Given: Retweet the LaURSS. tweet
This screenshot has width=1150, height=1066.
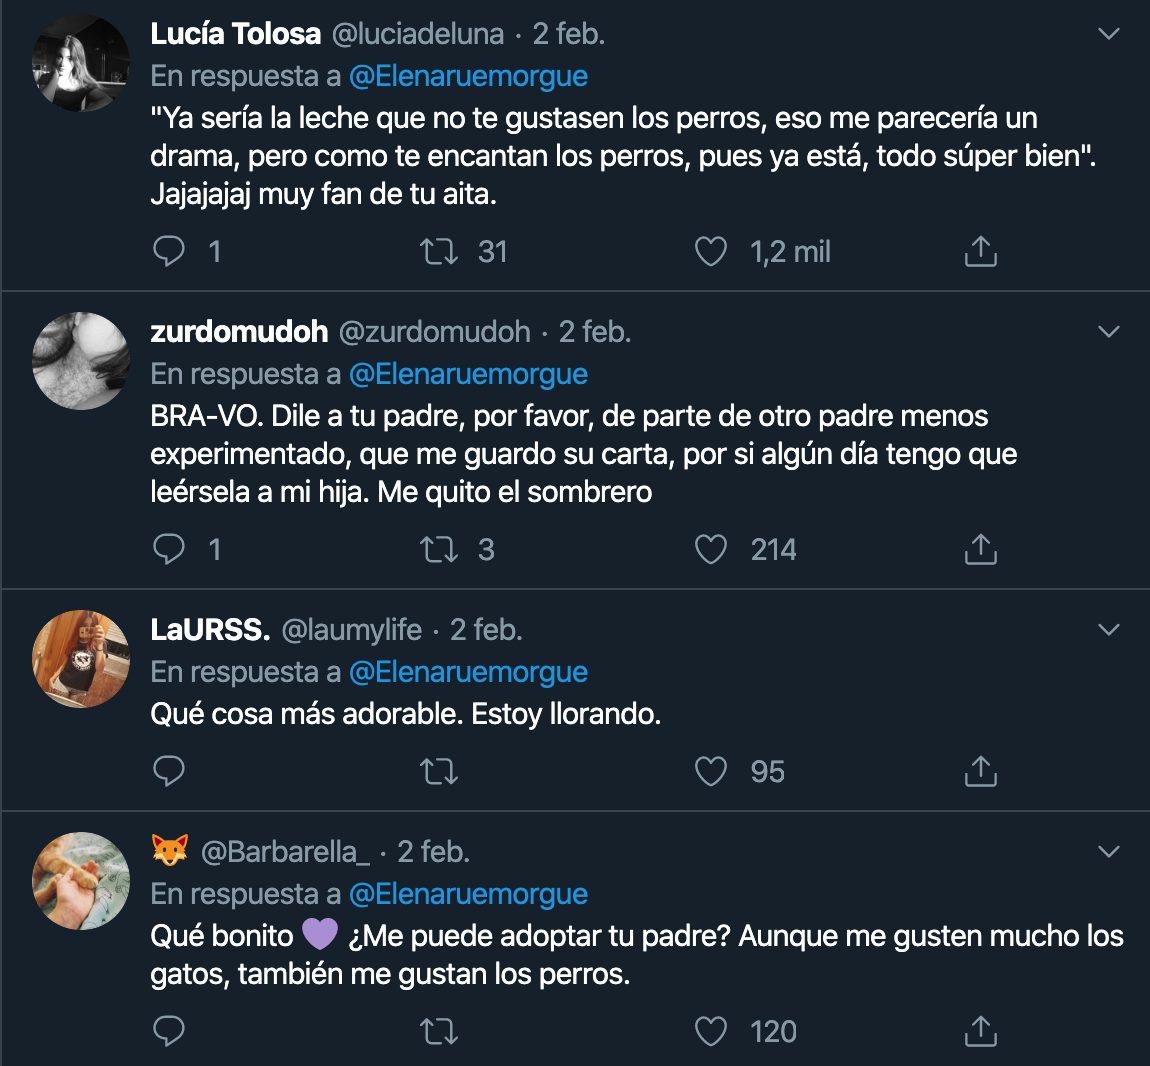Looking at the screenshot, I should pyautogui.click(x=439, y=771).
